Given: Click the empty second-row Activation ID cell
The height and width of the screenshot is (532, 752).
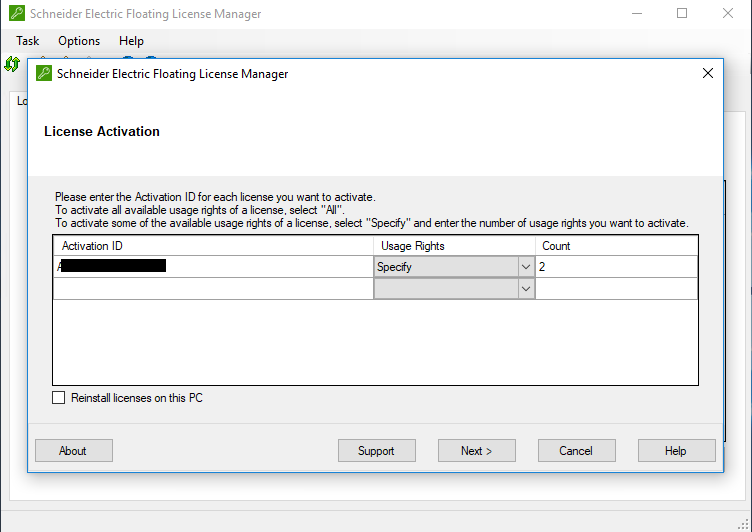Looking at the screenshot, I should 213,289.
